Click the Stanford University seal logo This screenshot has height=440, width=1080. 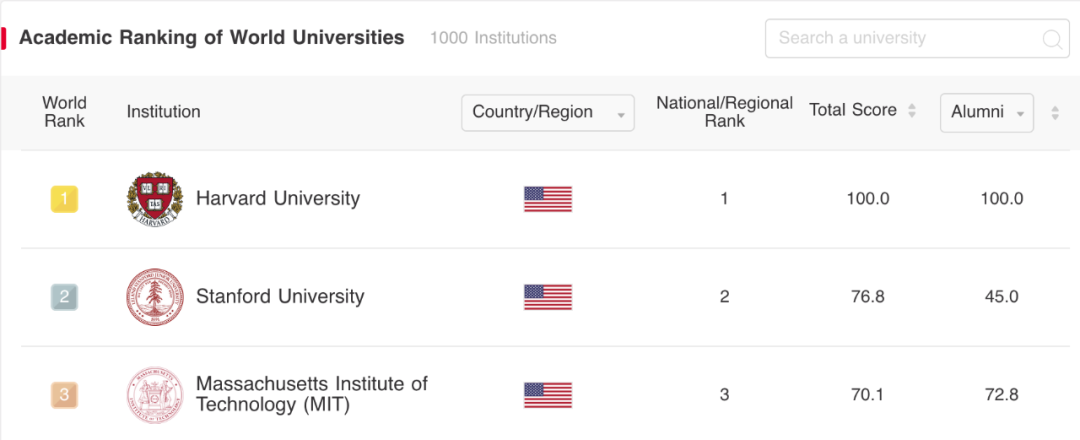pos(155,297)
